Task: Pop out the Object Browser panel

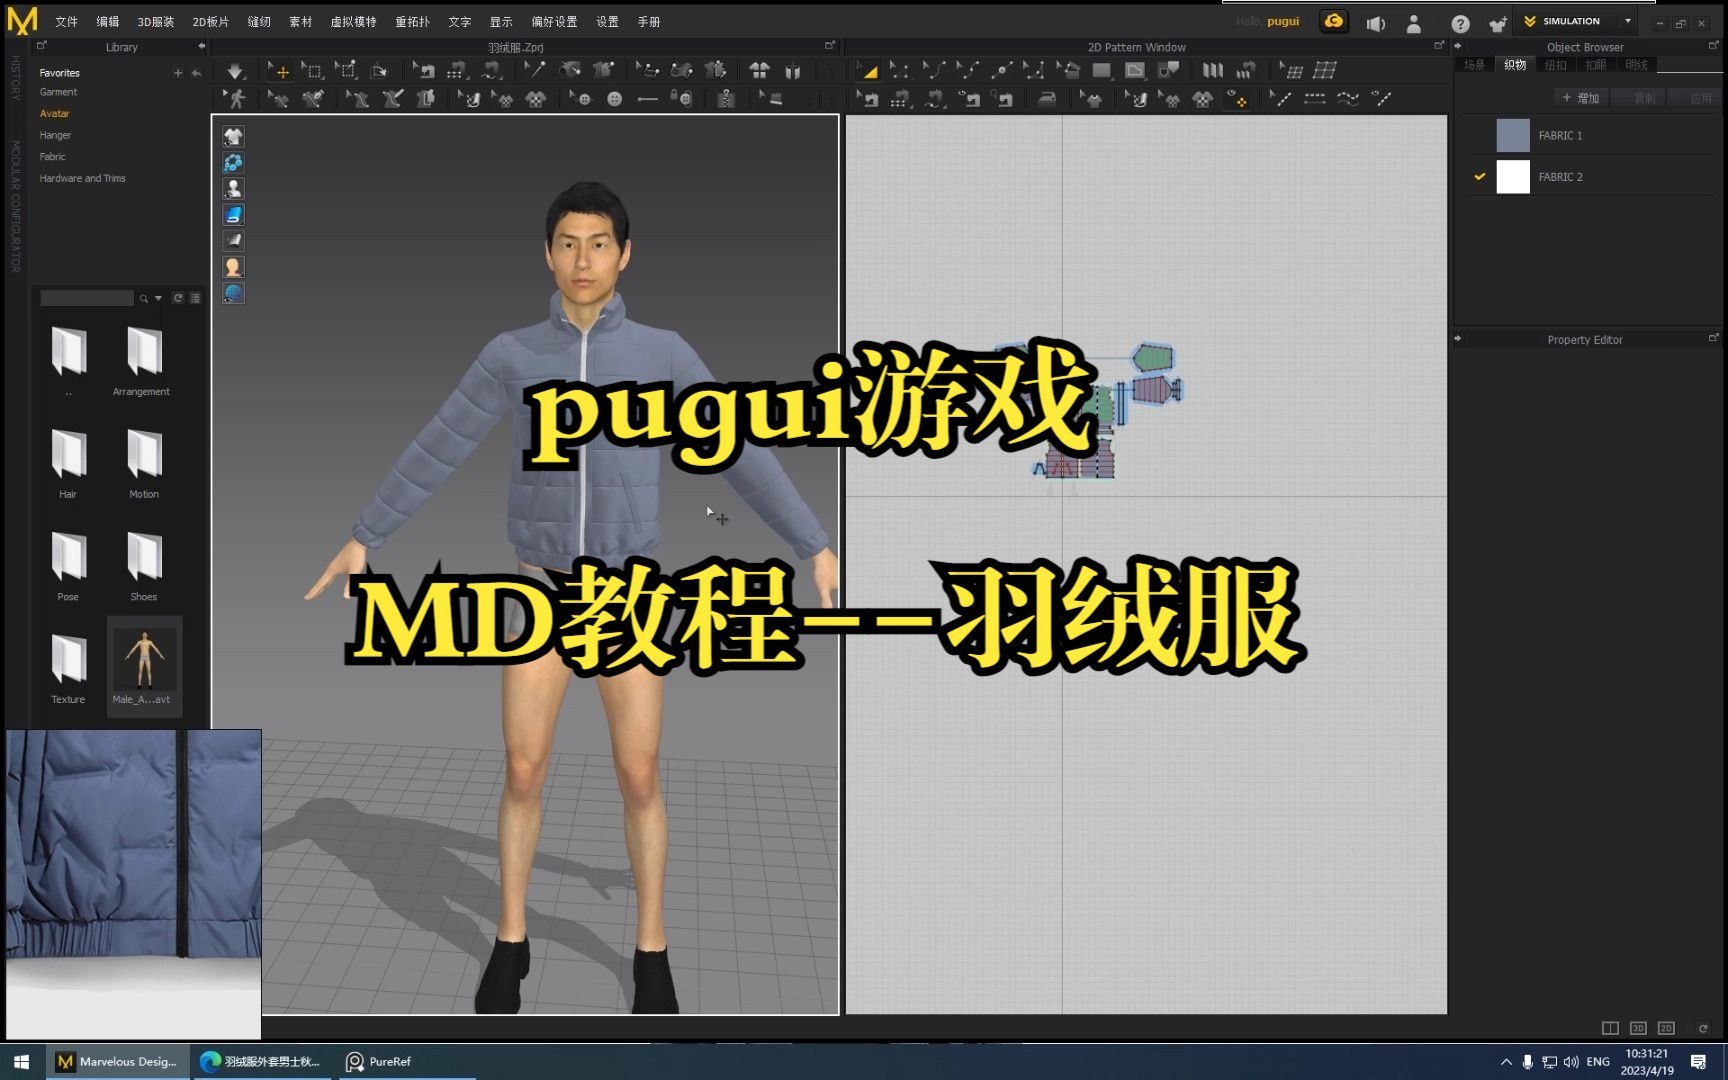Action: 1713,45
